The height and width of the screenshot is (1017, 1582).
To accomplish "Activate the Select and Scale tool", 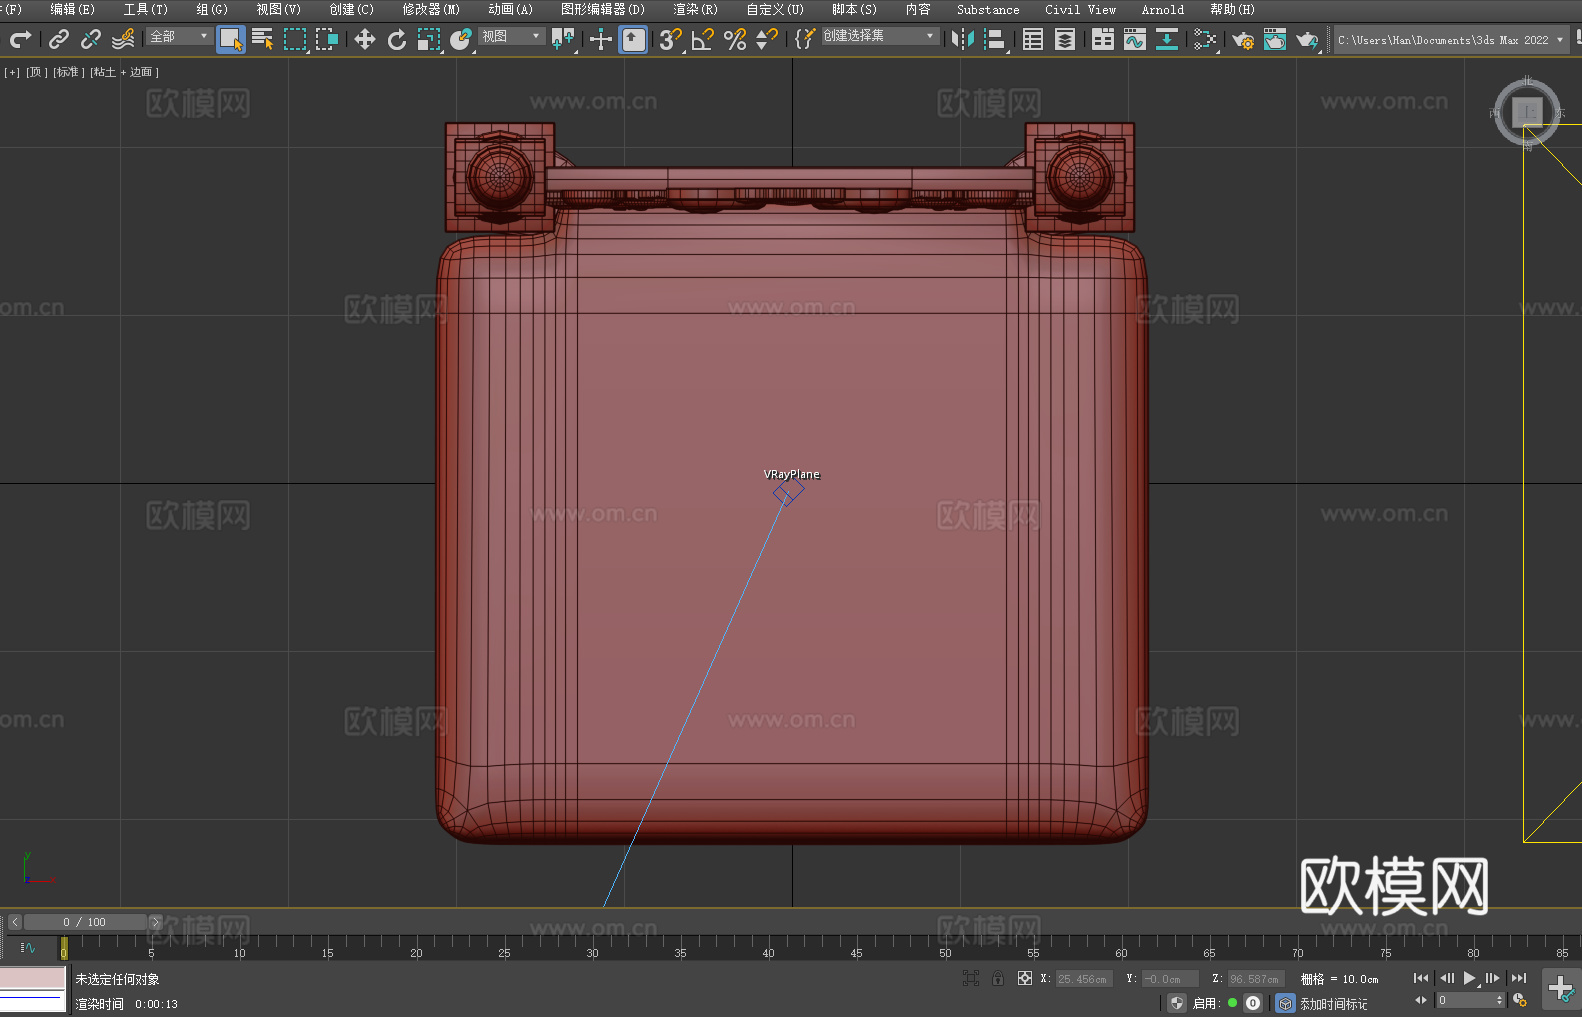I will click(x=429, y=39).
